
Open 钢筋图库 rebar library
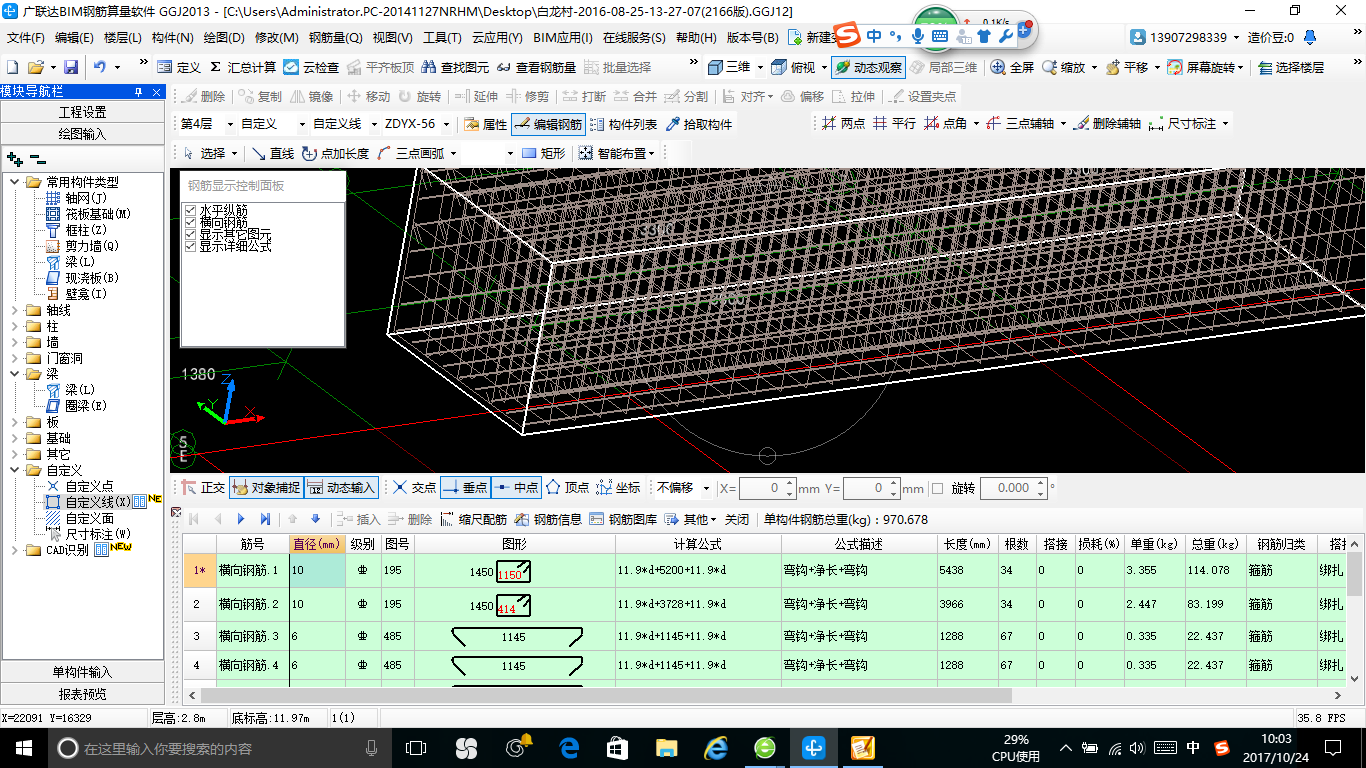624,519
